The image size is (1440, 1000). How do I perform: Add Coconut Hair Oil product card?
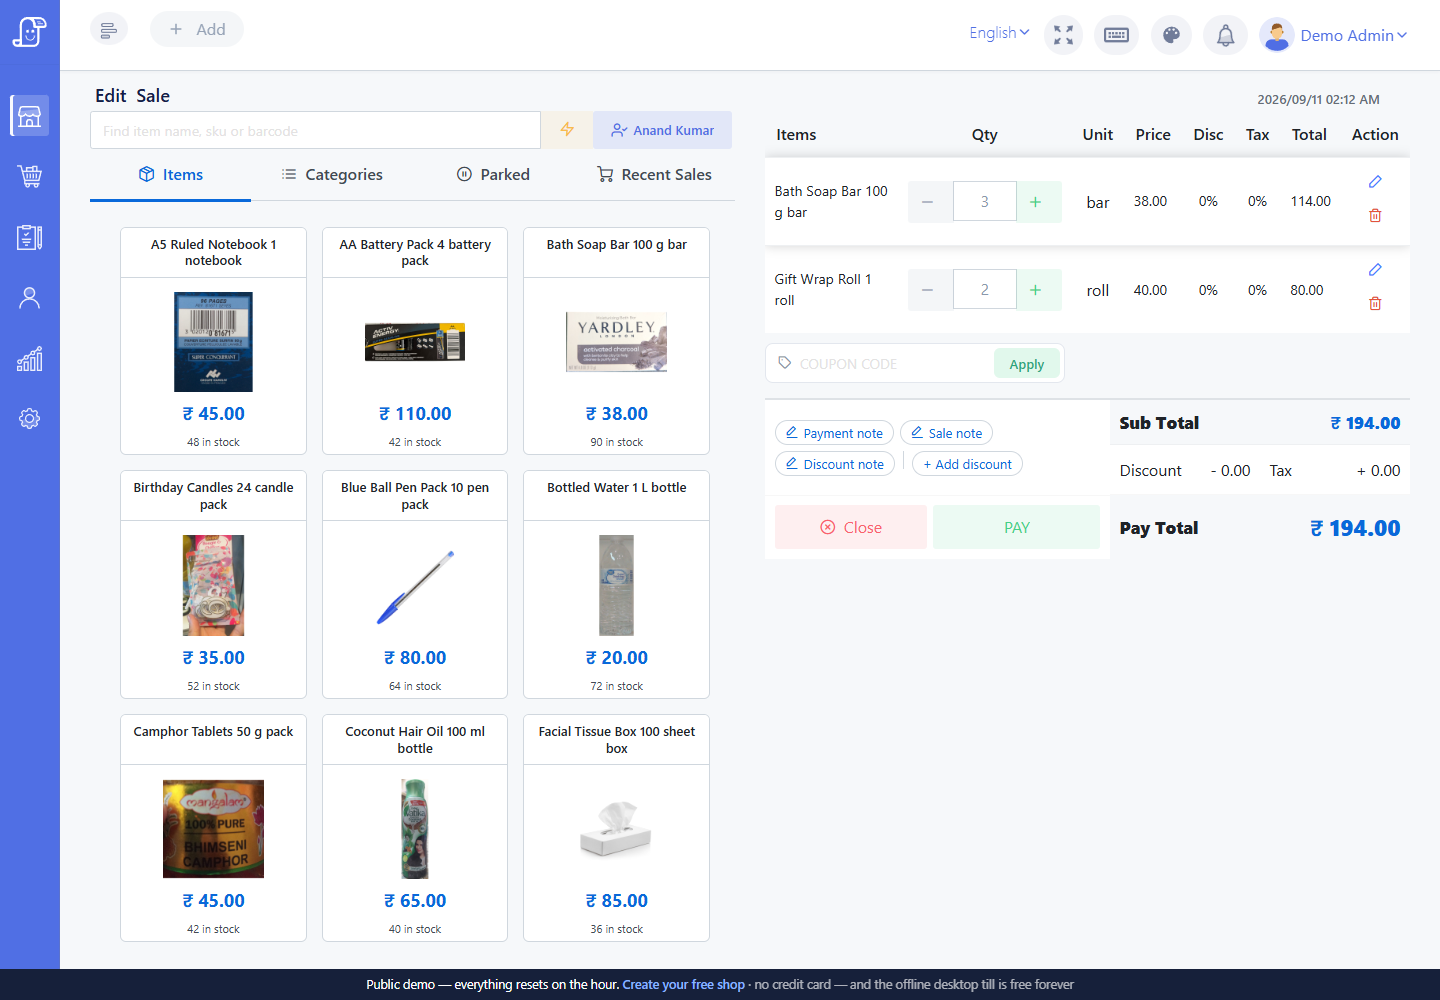point(415,828)
